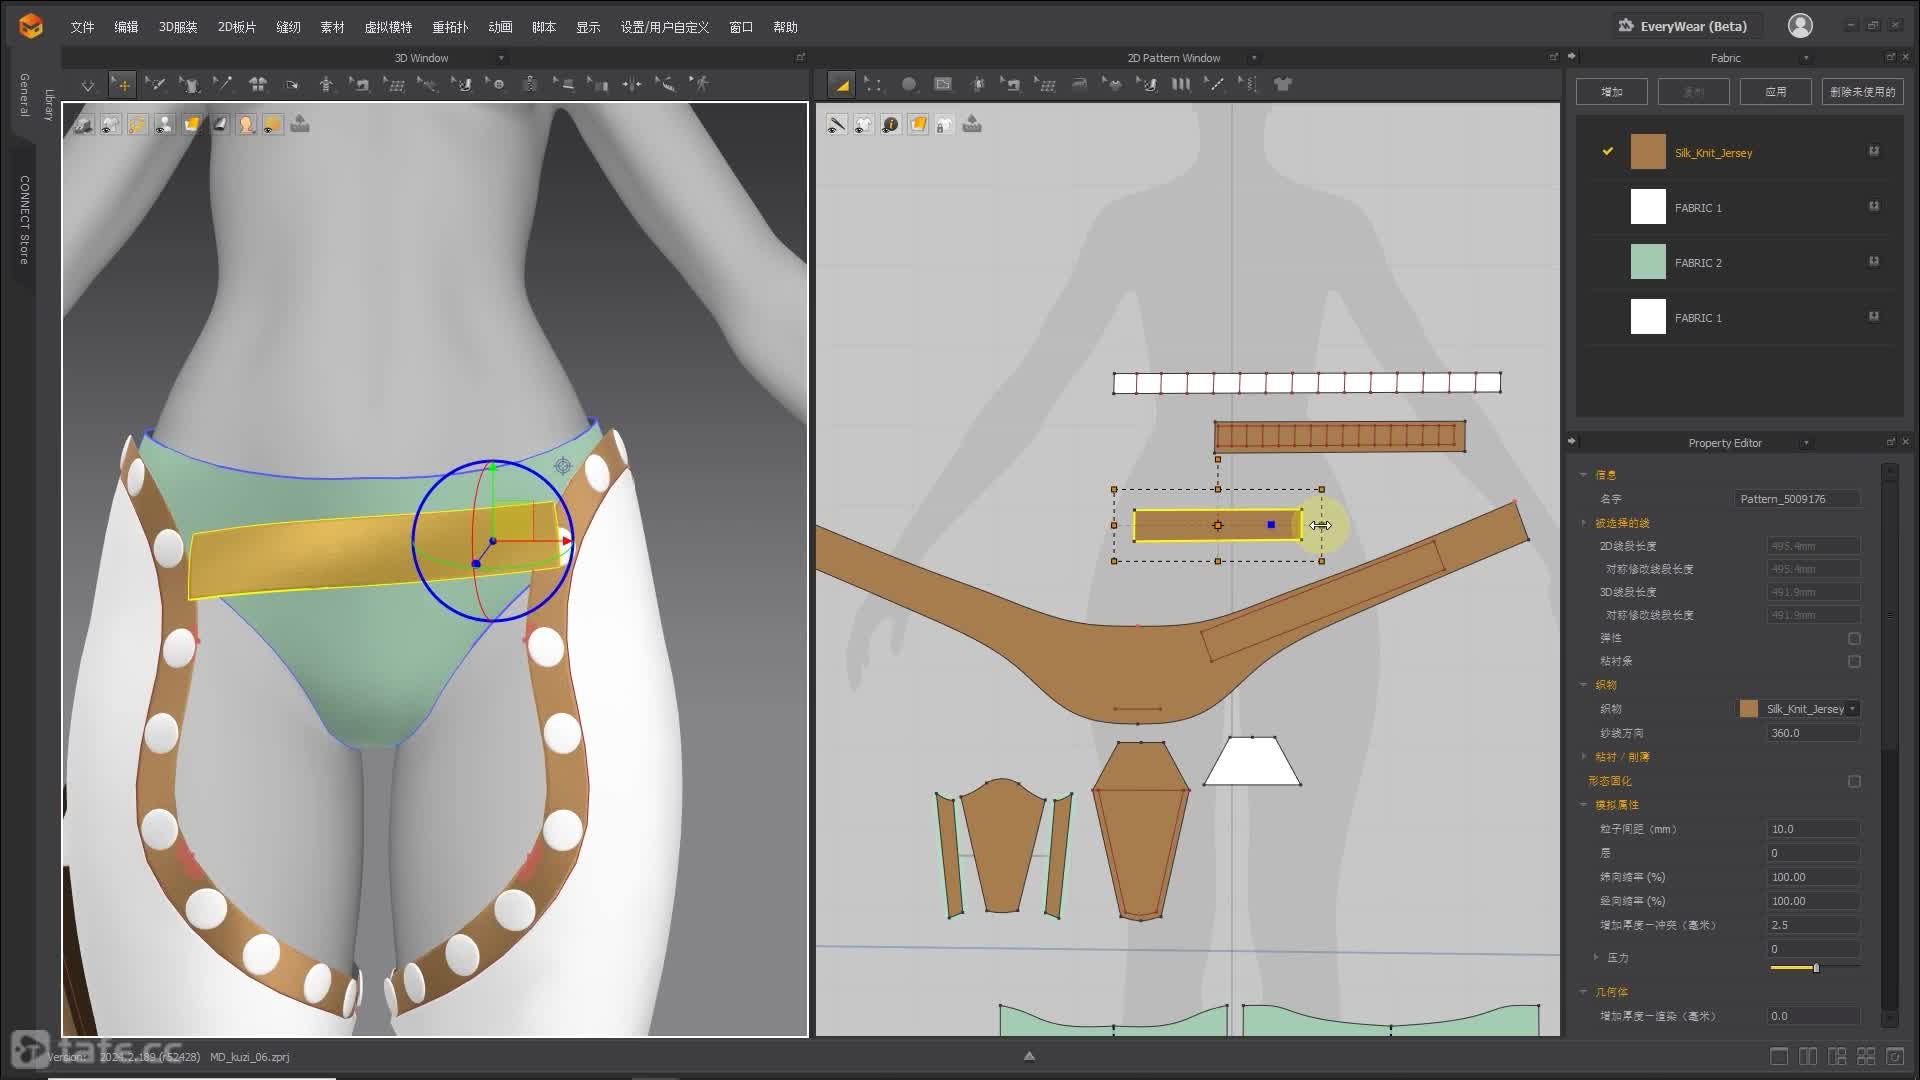The image size is (1920, 1080).
Task: Open the 缝纫 menu
Action: (288, 27)
